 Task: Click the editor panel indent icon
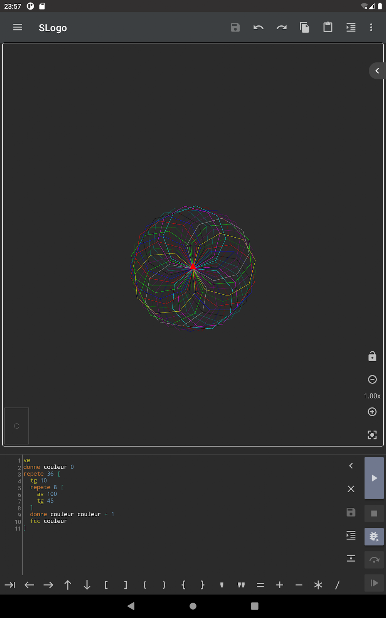(x=351, y=535)
